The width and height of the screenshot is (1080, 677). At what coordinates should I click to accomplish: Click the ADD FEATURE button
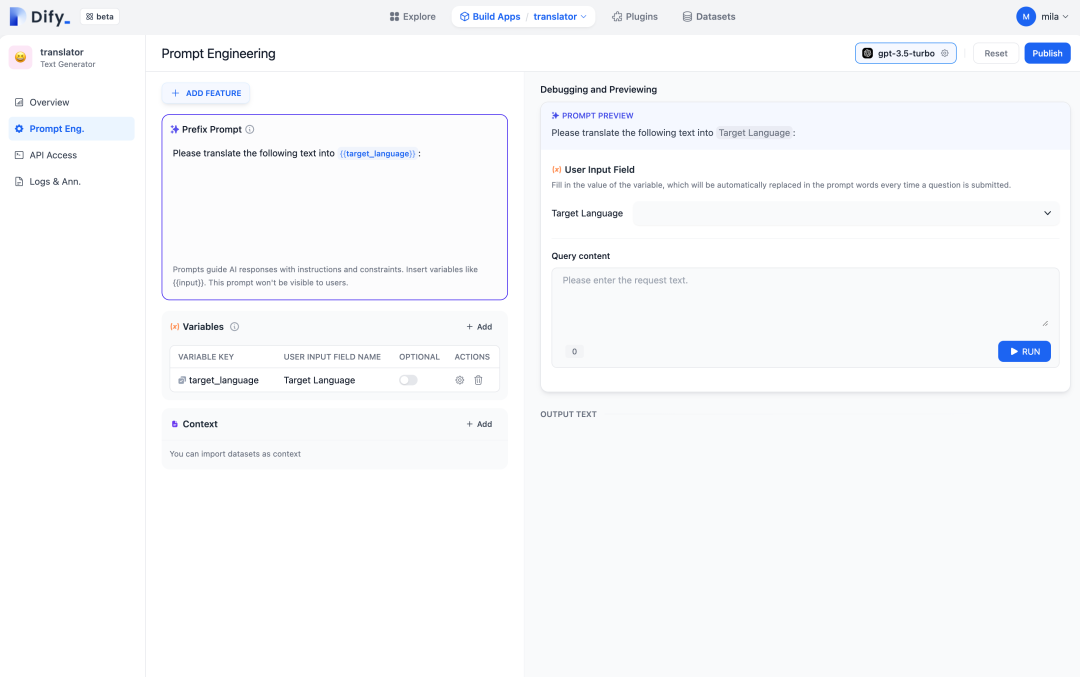click(206, 93)
